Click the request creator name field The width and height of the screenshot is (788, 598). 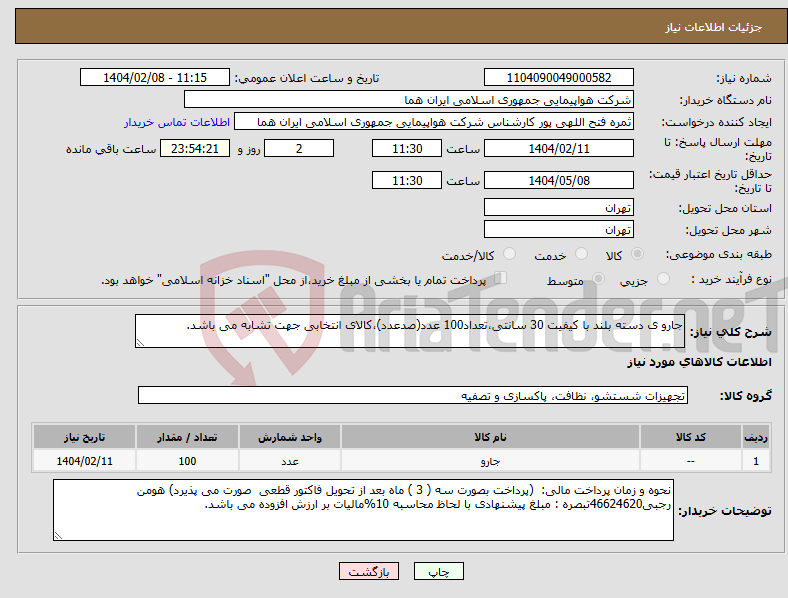click(x=434, y=122)
